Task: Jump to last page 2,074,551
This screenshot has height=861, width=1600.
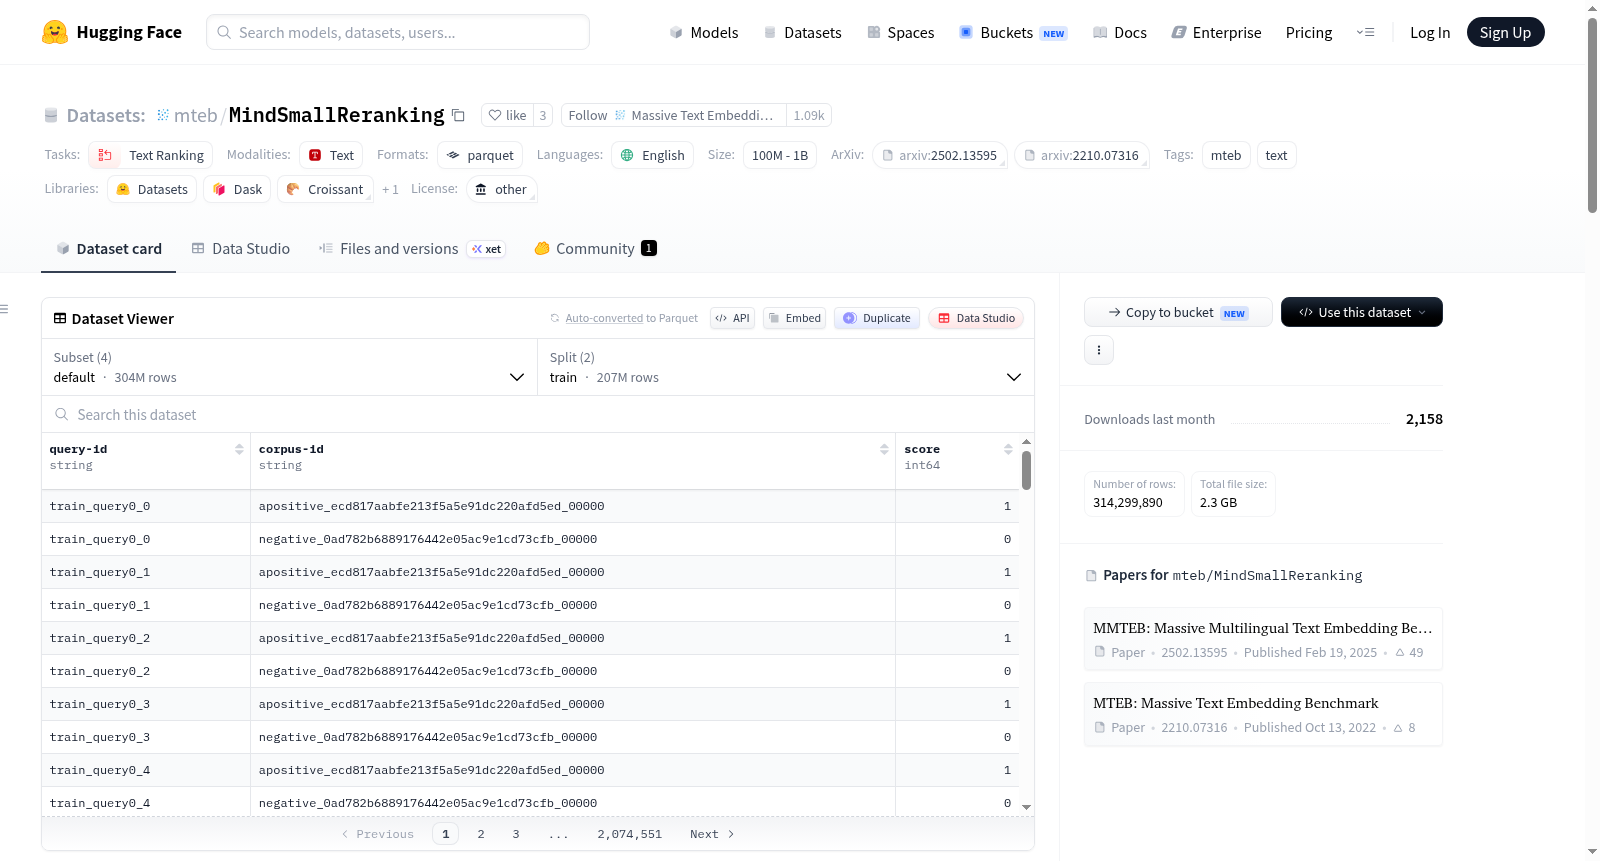Action: click(x=630, y=834)
